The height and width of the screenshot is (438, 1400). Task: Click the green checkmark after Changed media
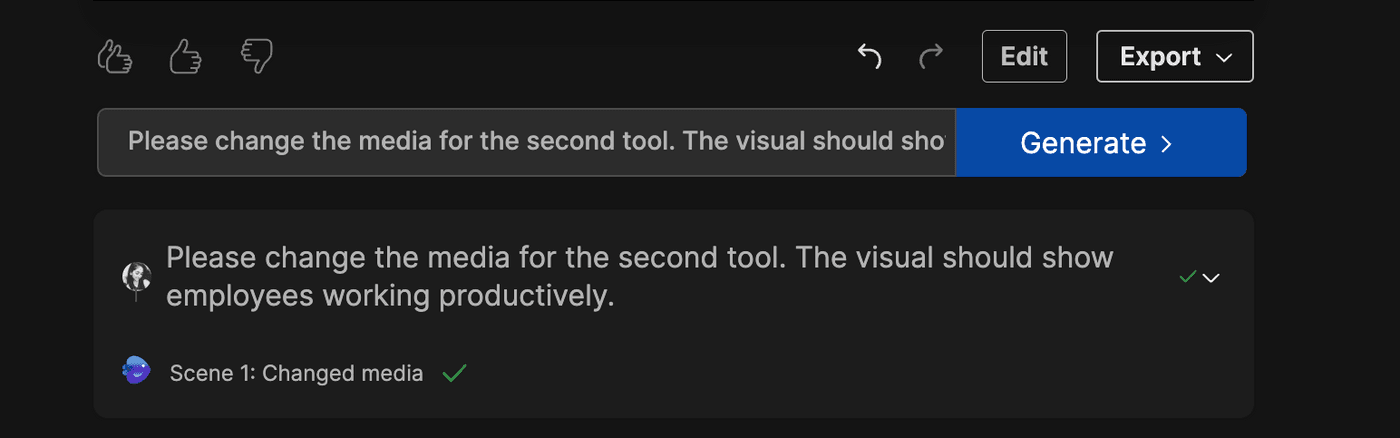tap(455, 373)
